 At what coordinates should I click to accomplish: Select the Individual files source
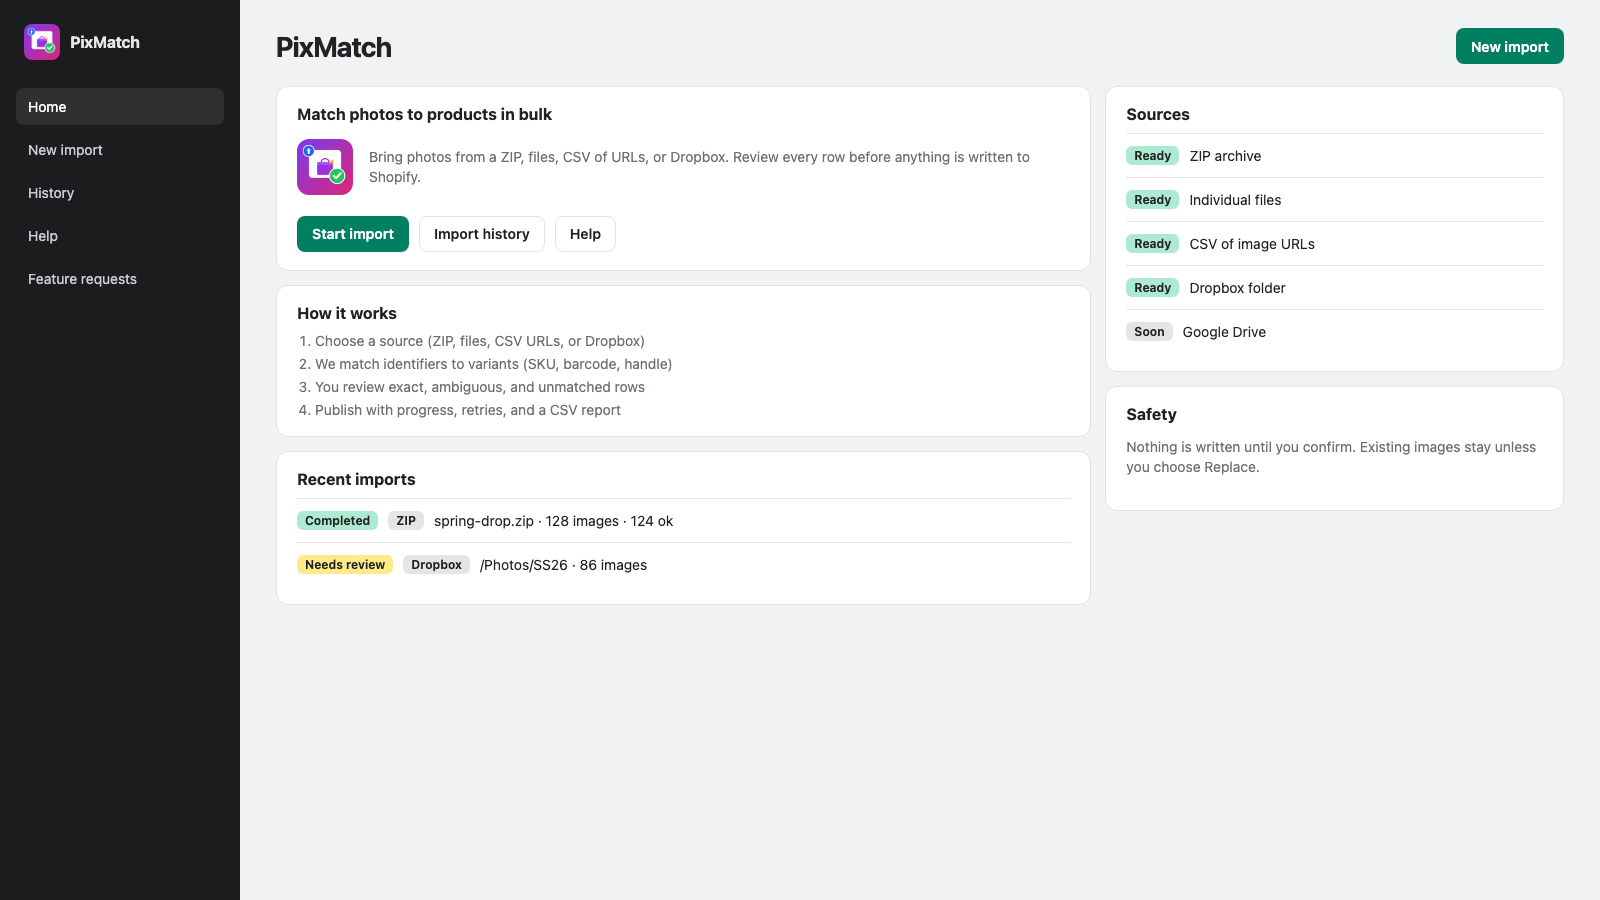[x=1334, y=200]
